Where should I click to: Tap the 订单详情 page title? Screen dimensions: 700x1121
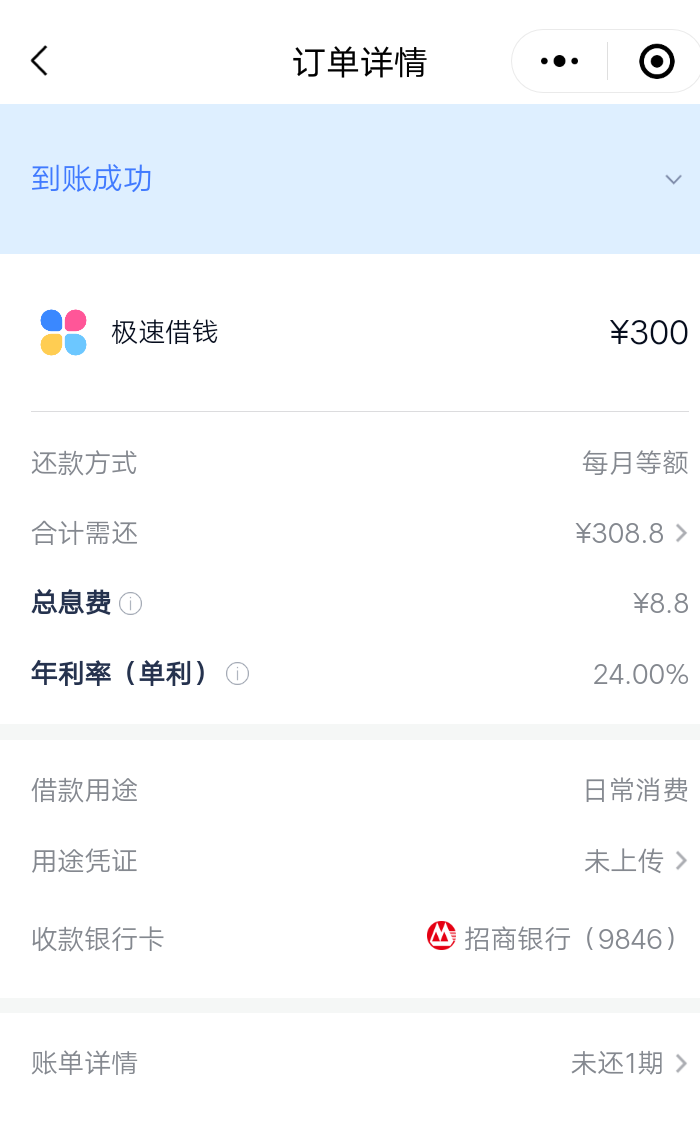pos(359,62)
